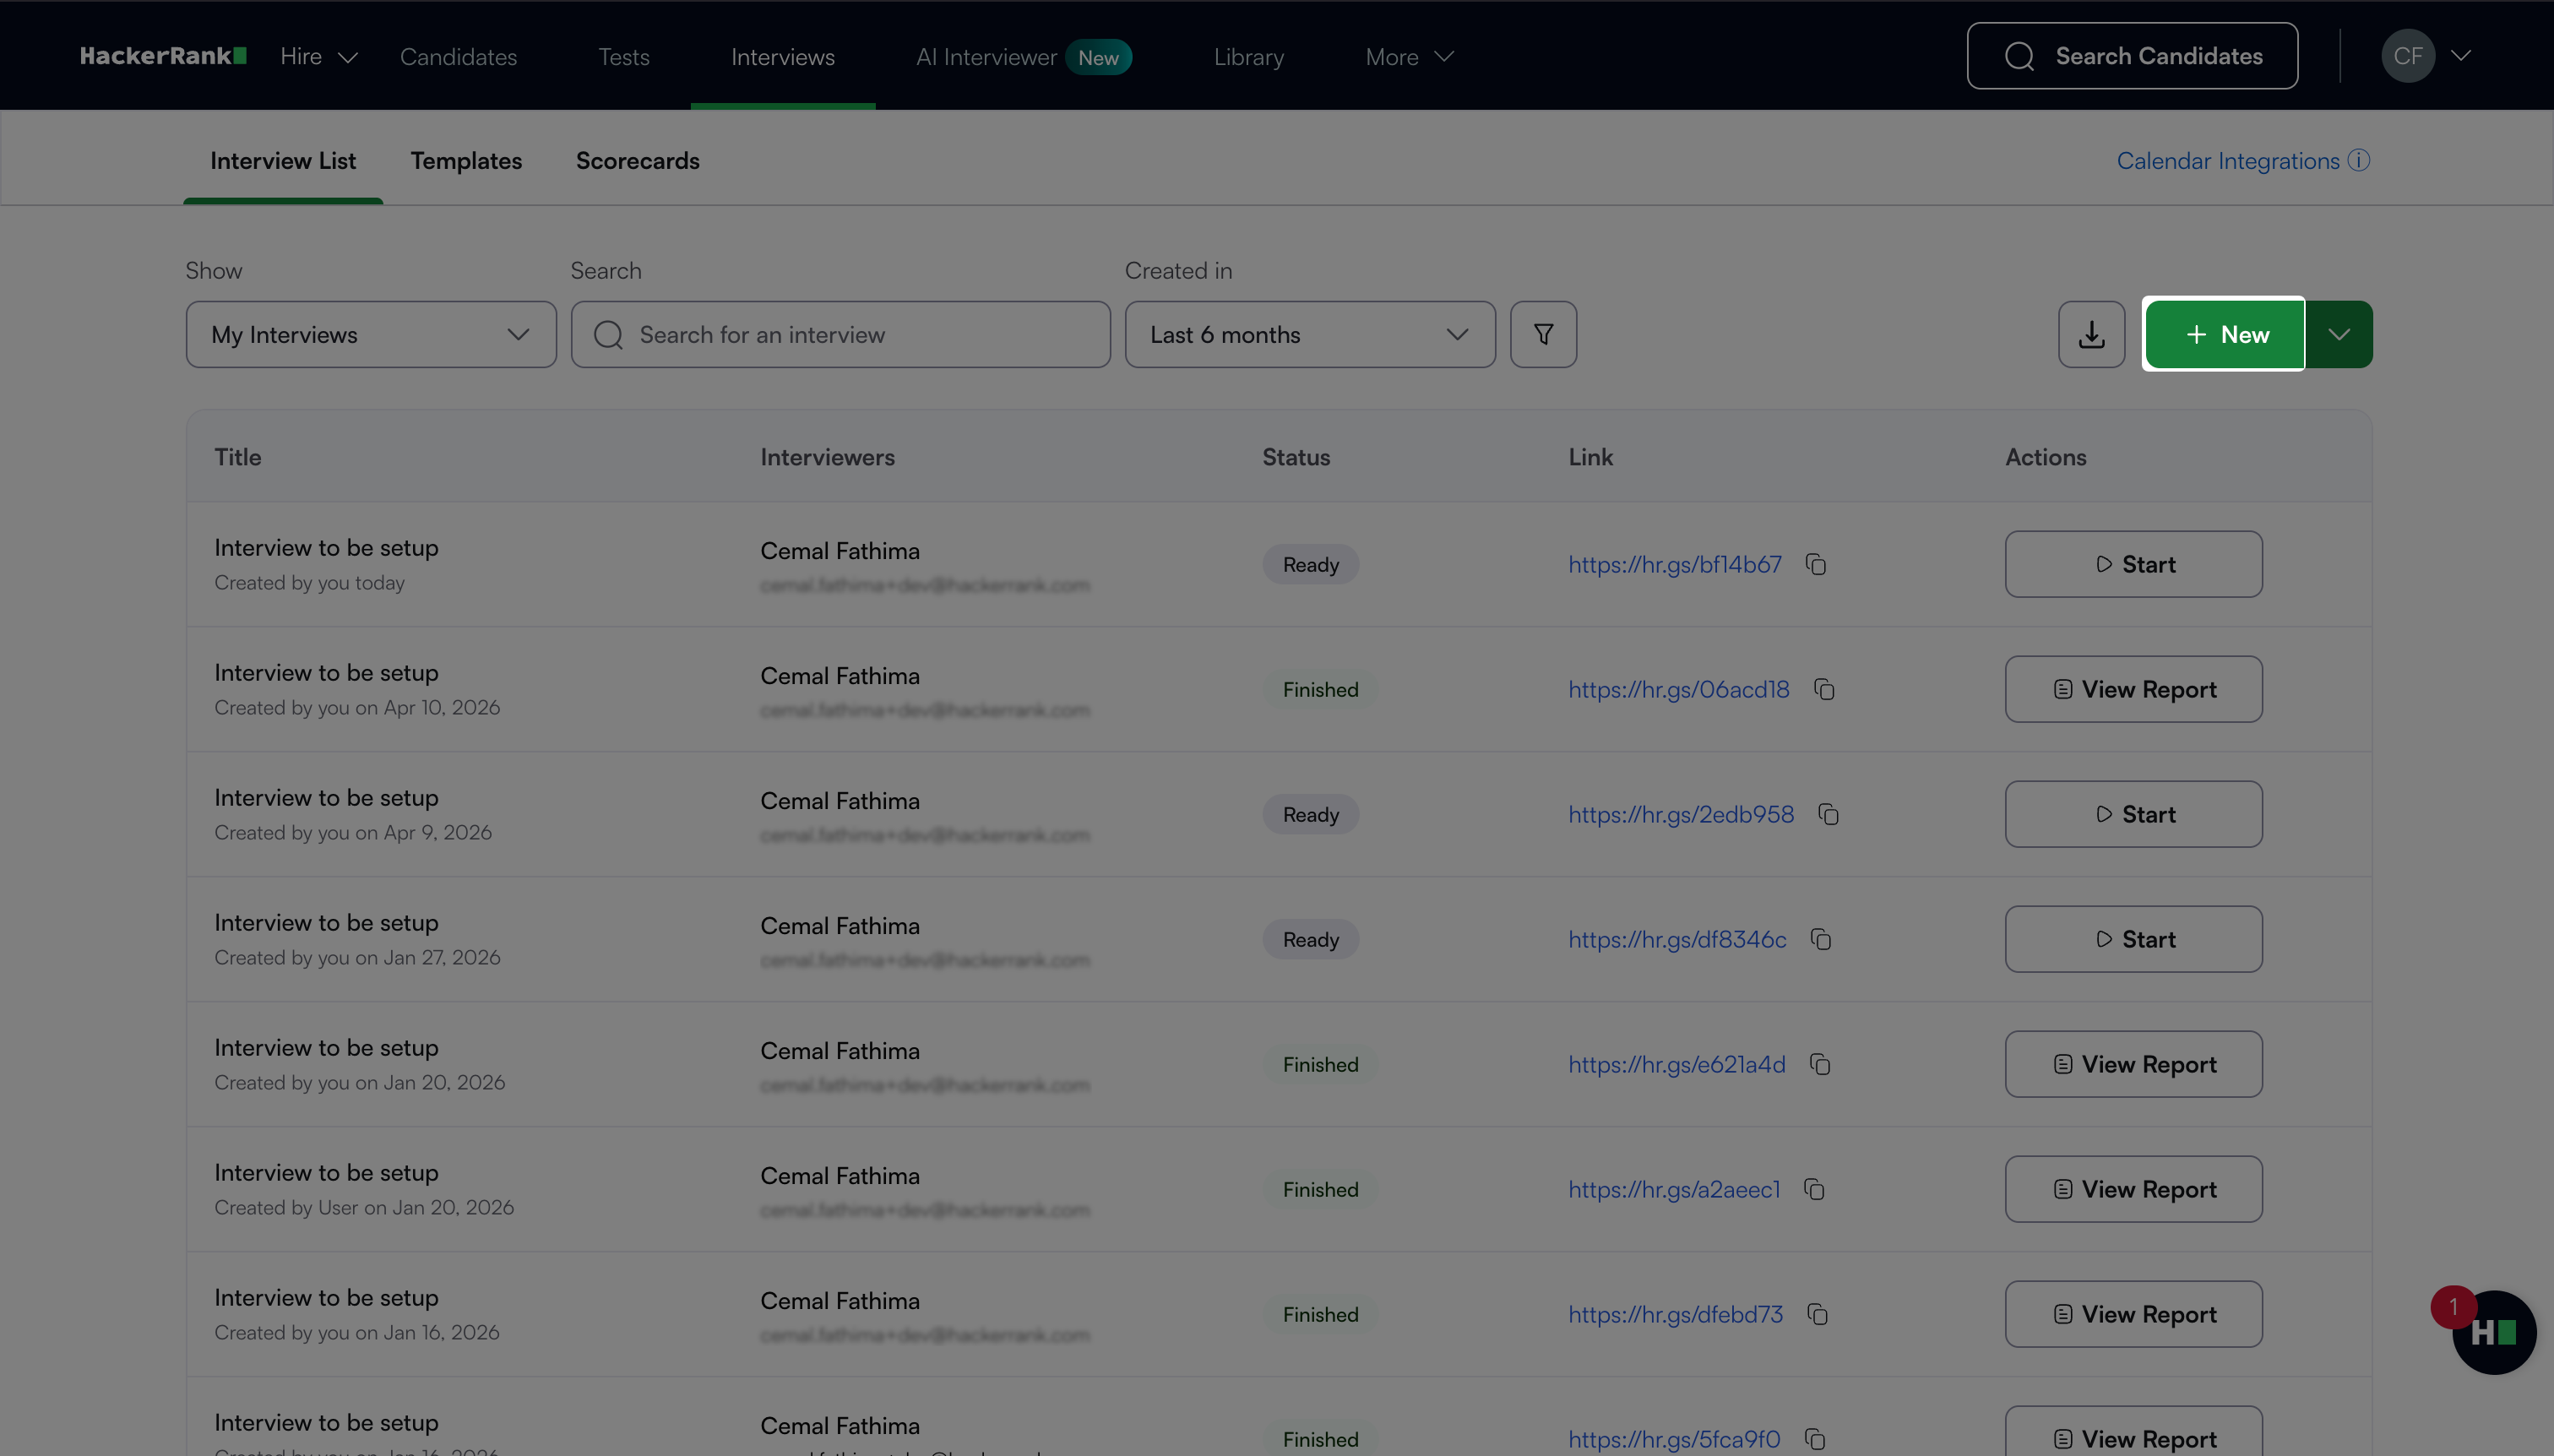Copy the hr.gs/2edb958 link

pos(1829,815)
